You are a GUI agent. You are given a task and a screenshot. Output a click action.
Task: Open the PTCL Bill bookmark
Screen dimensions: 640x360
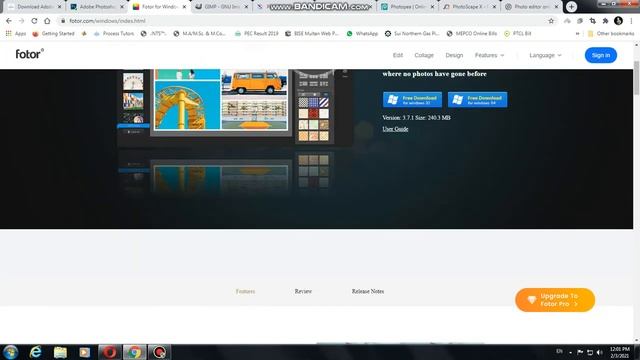518,33
